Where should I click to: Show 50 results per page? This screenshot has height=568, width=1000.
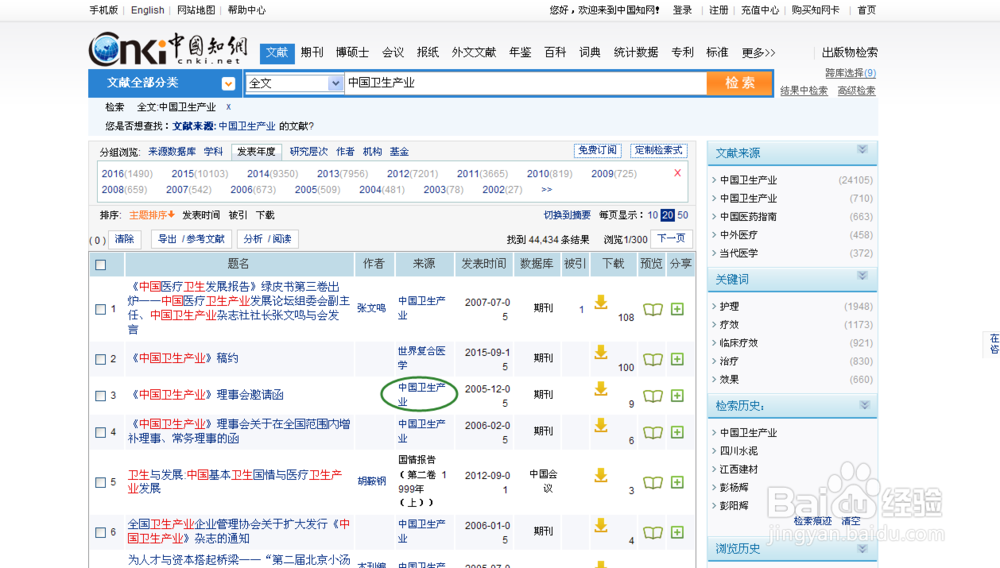(682, 215)
